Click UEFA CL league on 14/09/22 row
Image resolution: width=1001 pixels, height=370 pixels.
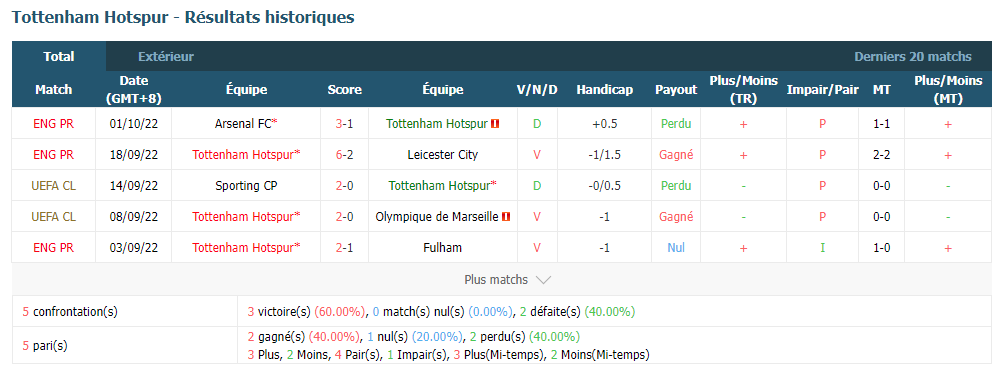click(54, 186)
